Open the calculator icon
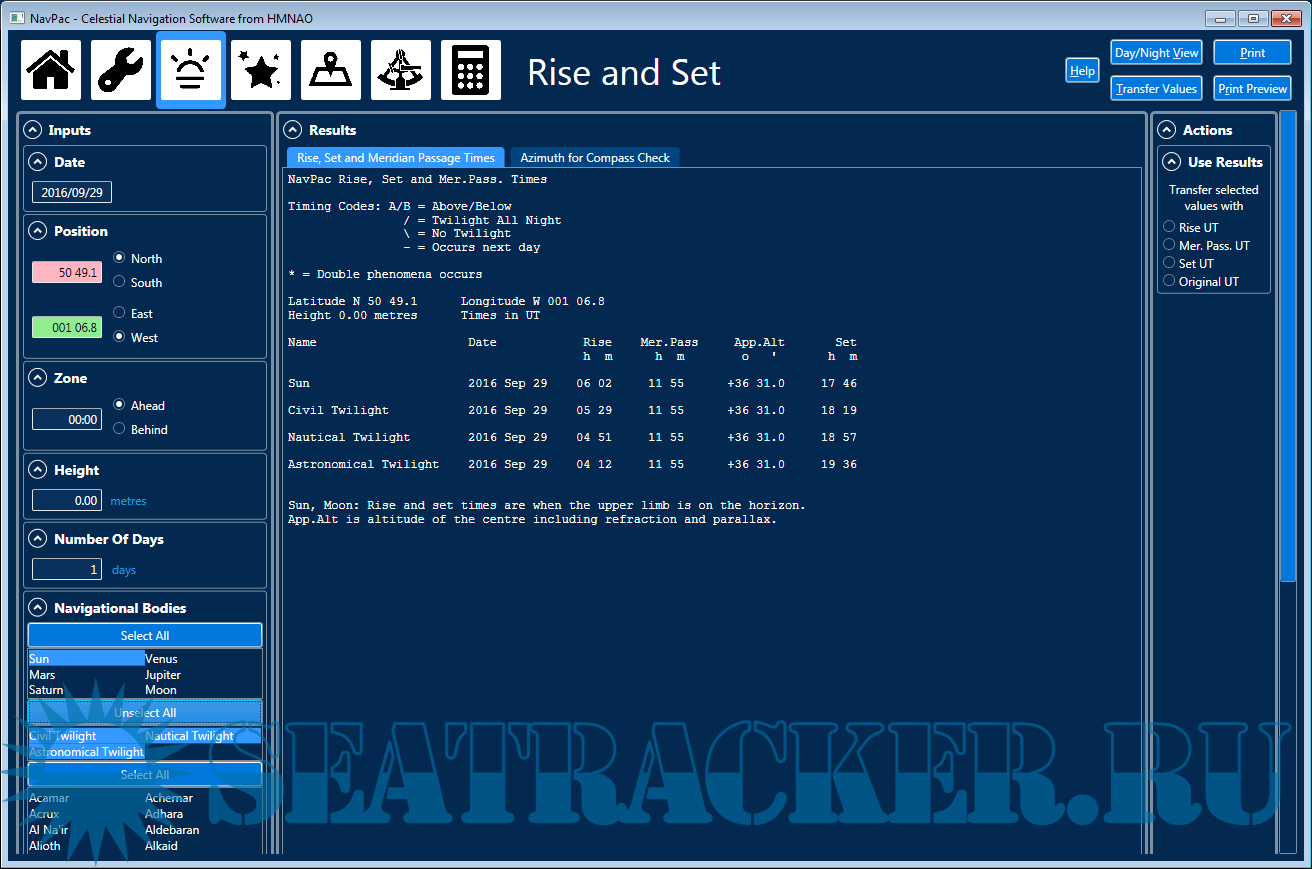 click(471, 70)
